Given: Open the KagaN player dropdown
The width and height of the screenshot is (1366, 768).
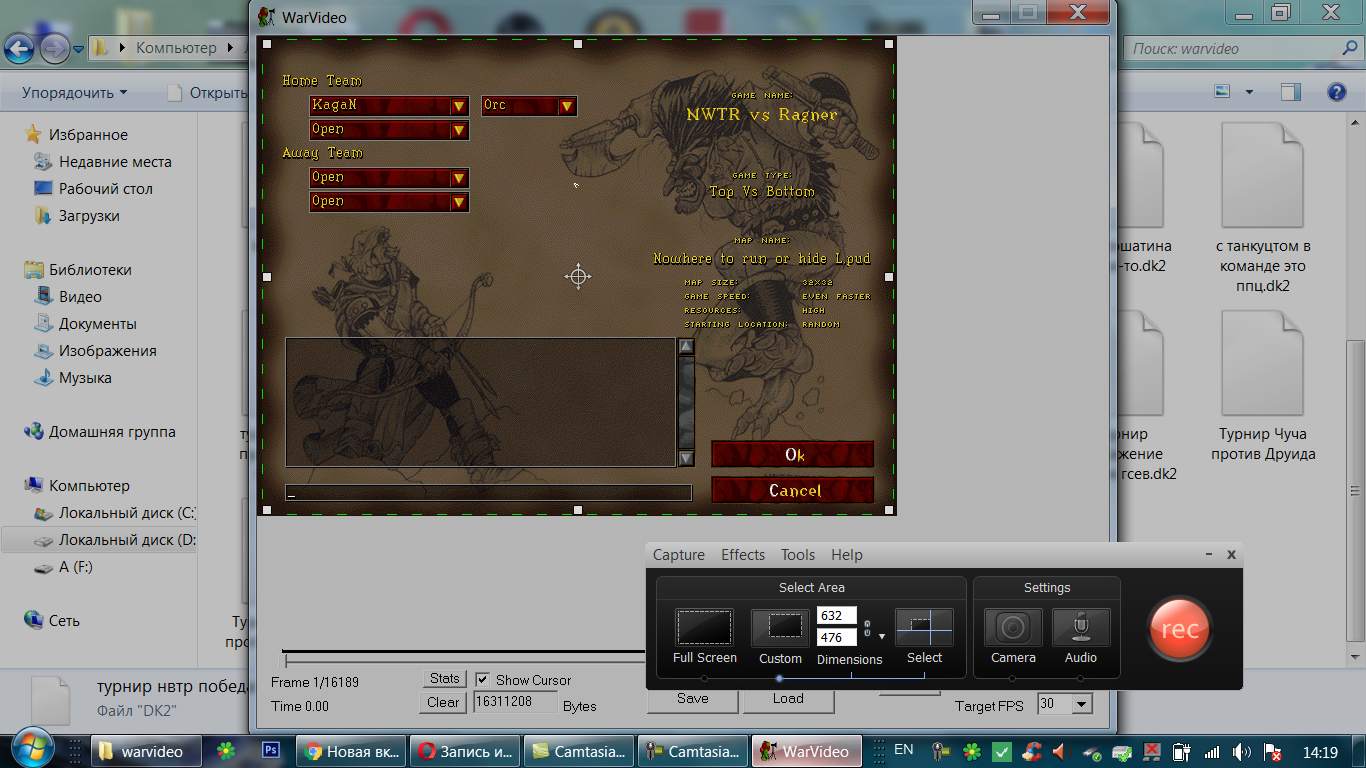Looking at the screenshot, I should click(389, 106).
